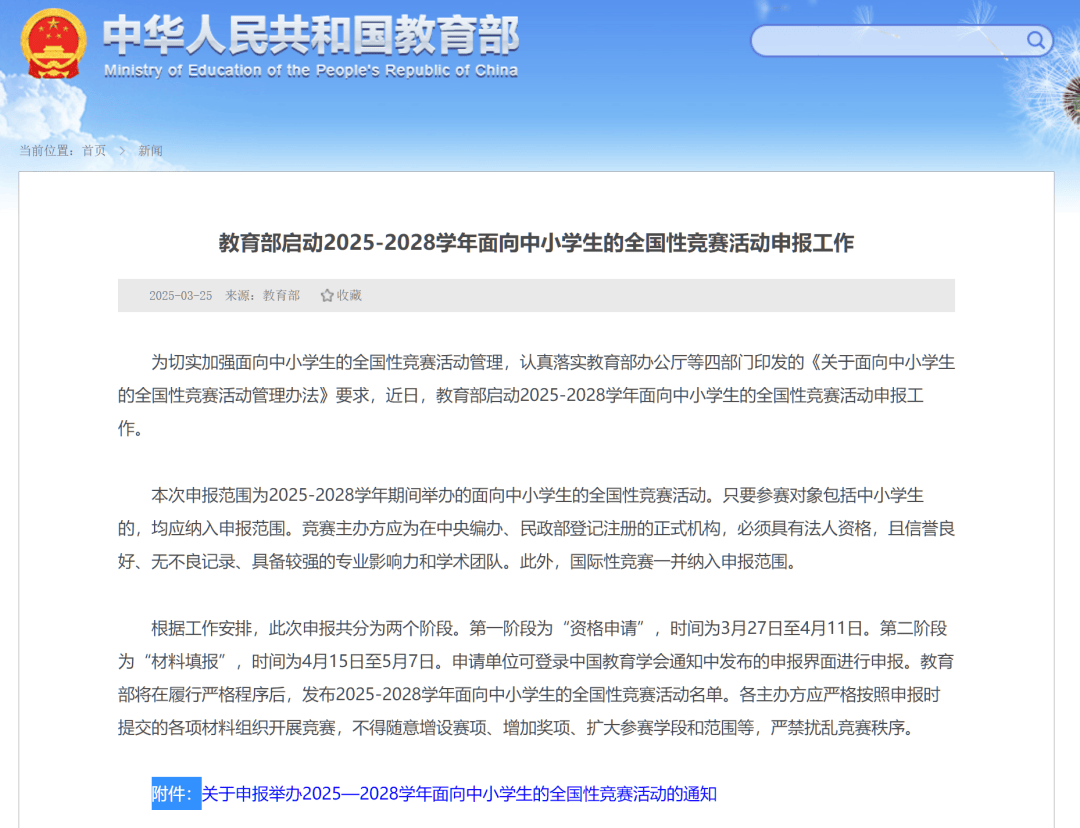Viewport: 1080px width, 828px height.
Task: Click the paragraph beginning 本次申报范围为2025-2028学年
Action: click(536, 528)
